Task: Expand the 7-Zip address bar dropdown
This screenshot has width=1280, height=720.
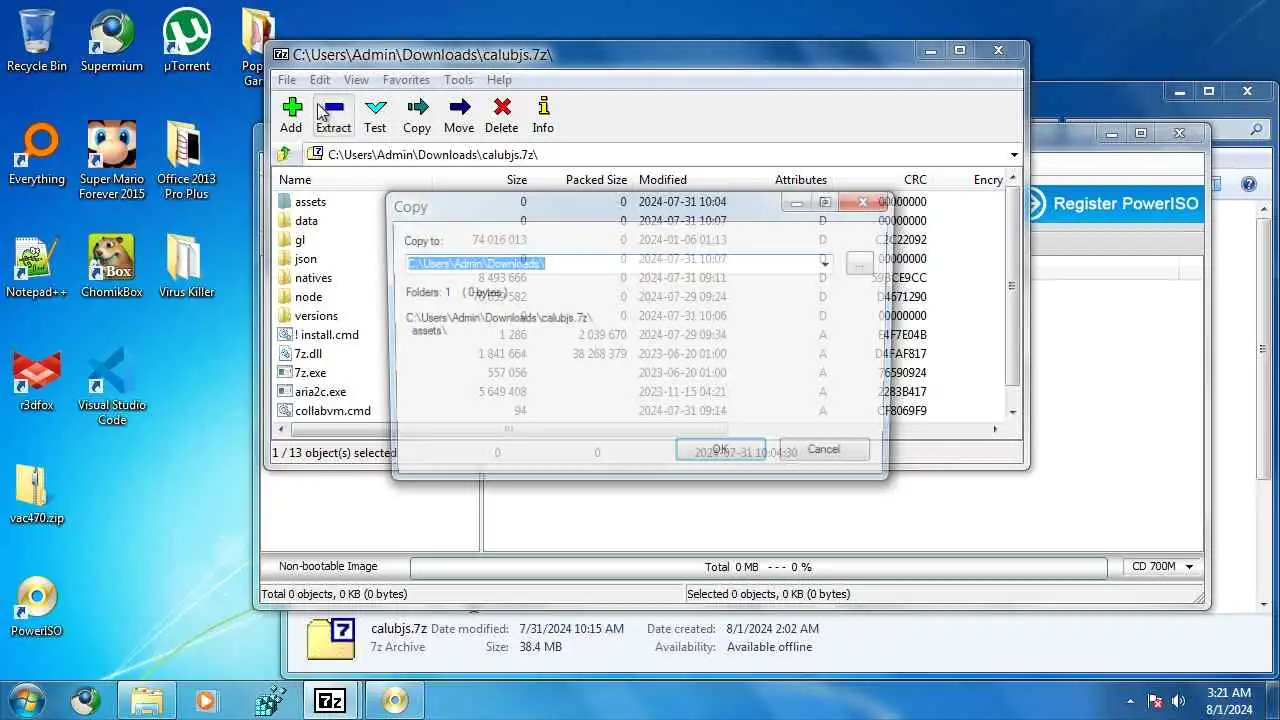Action: 1014,155
